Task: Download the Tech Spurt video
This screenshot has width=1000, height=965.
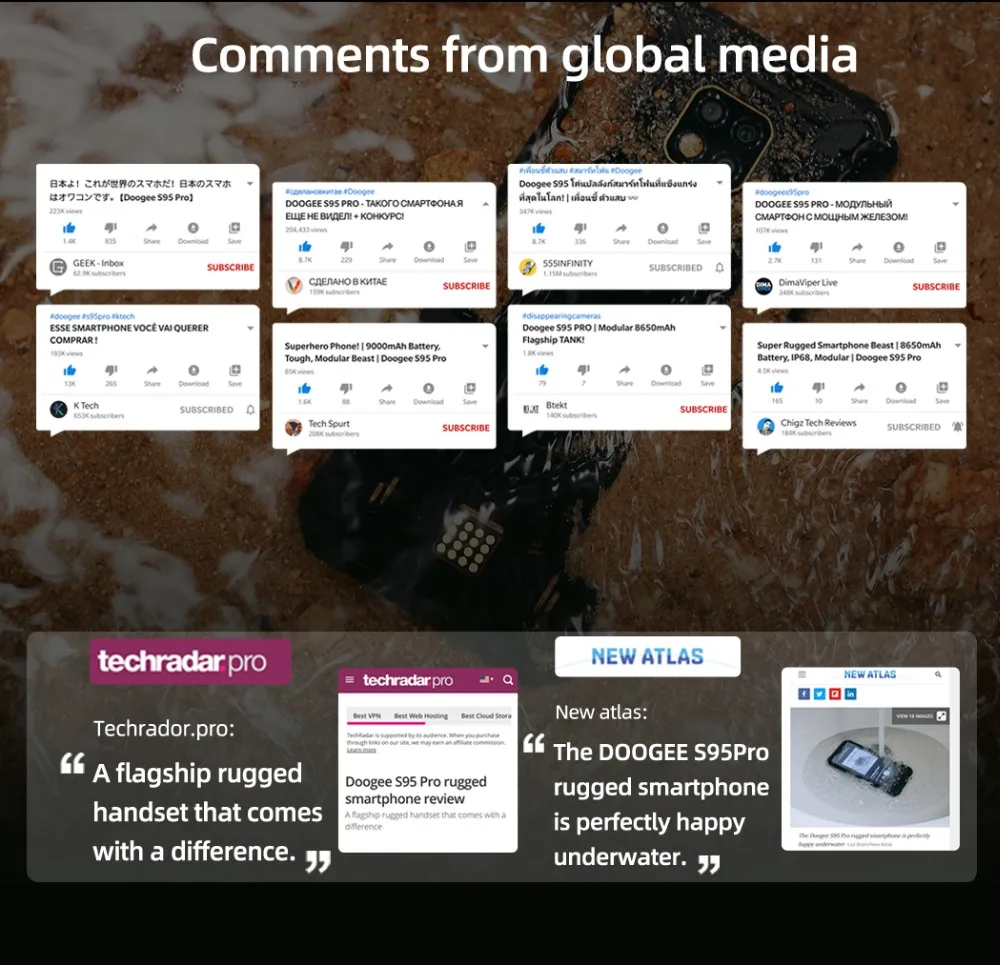Action: (429, 388)
